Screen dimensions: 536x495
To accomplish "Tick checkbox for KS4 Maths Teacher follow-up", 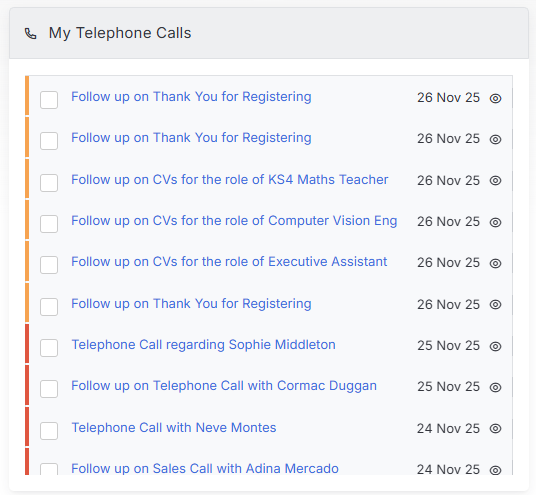I will tap(49, 183).
